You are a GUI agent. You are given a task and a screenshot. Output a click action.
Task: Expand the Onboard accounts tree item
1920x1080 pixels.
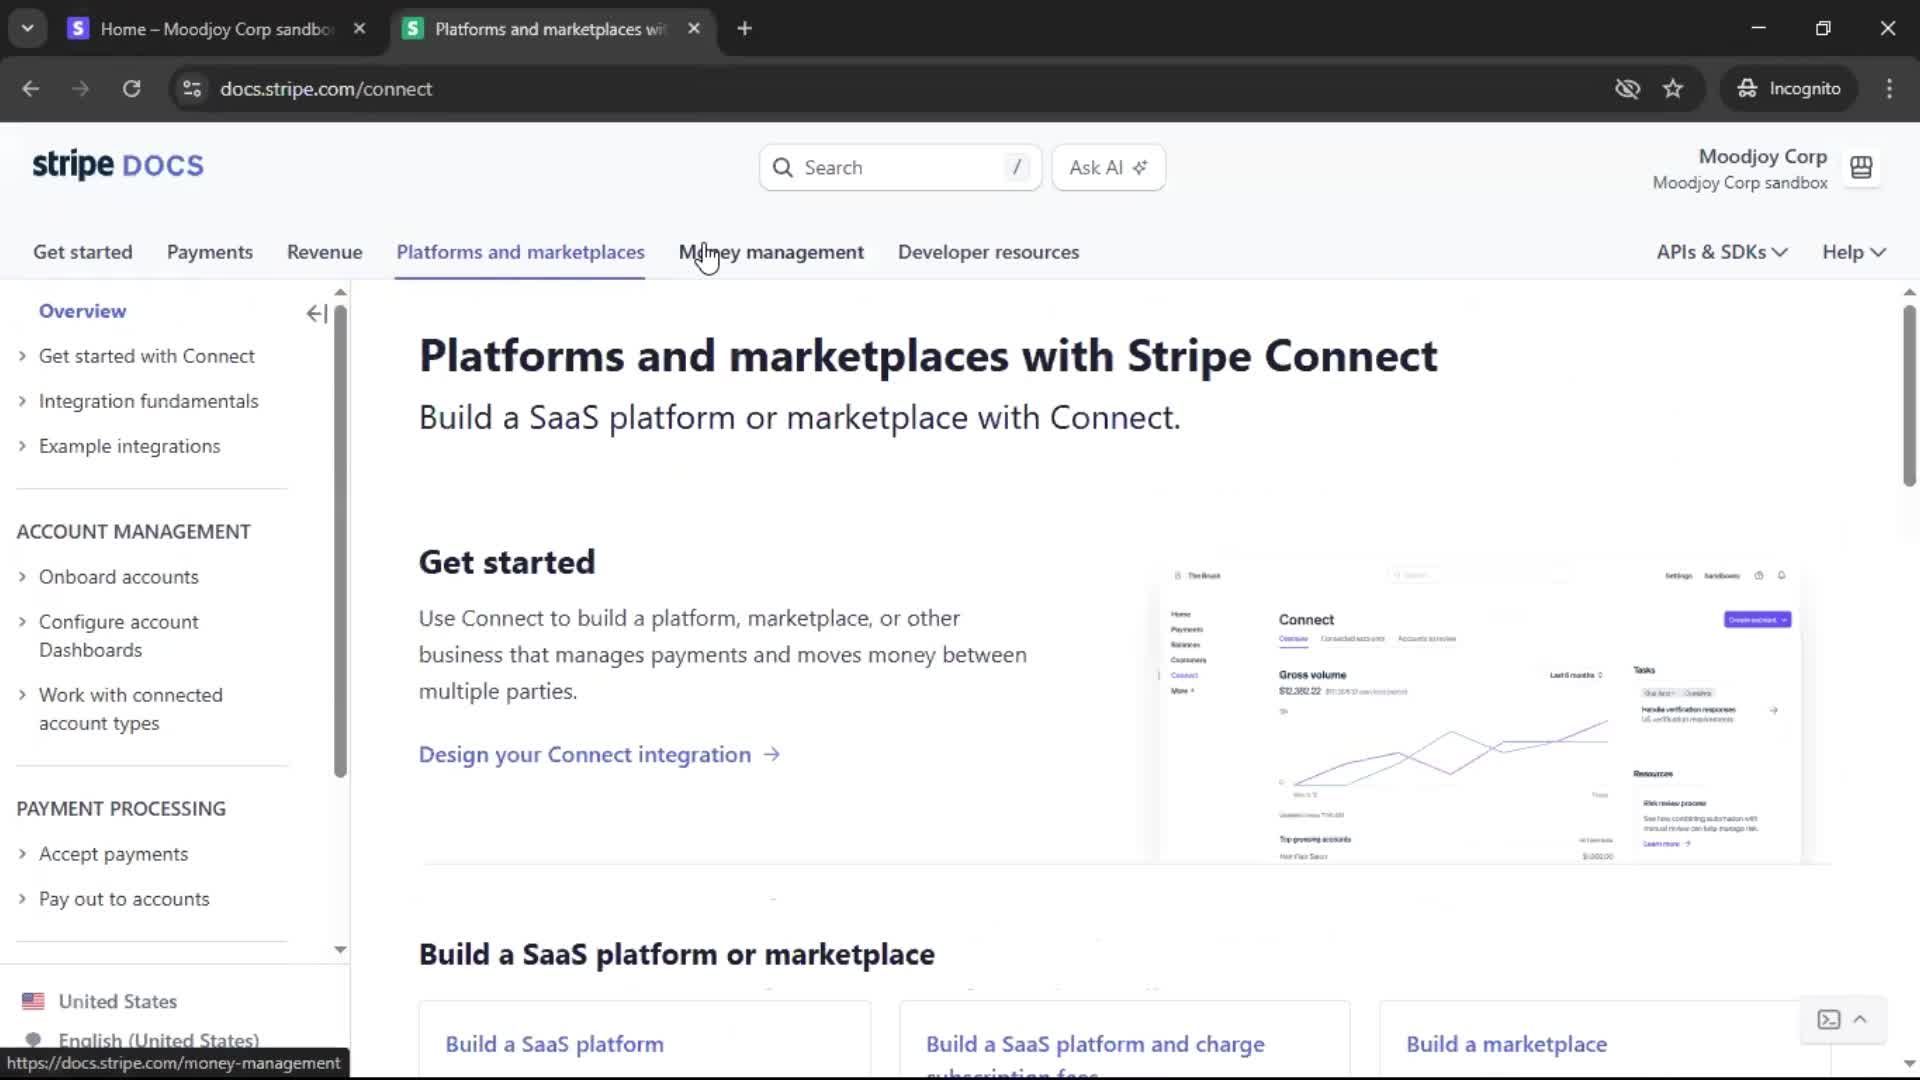(22, 577)
